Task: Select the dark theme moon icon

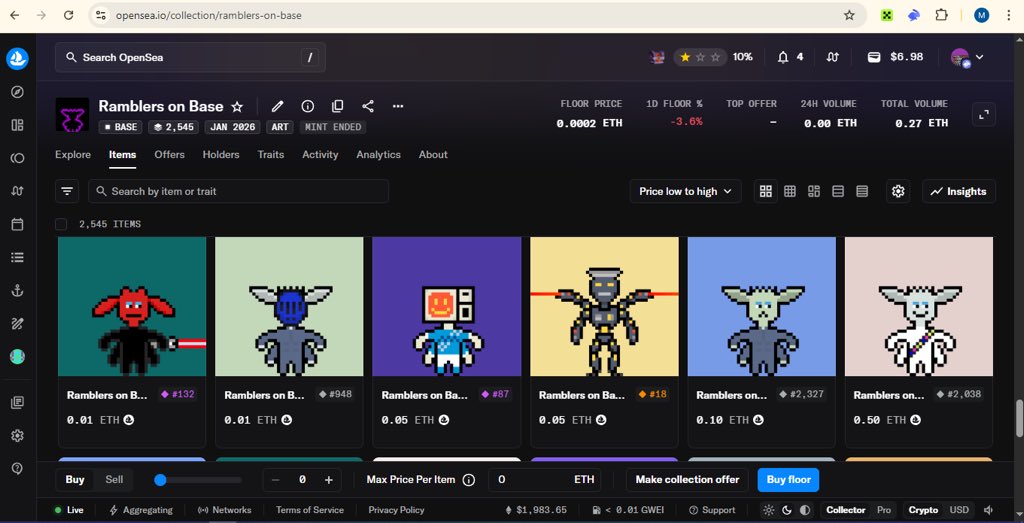Action: 787,510
